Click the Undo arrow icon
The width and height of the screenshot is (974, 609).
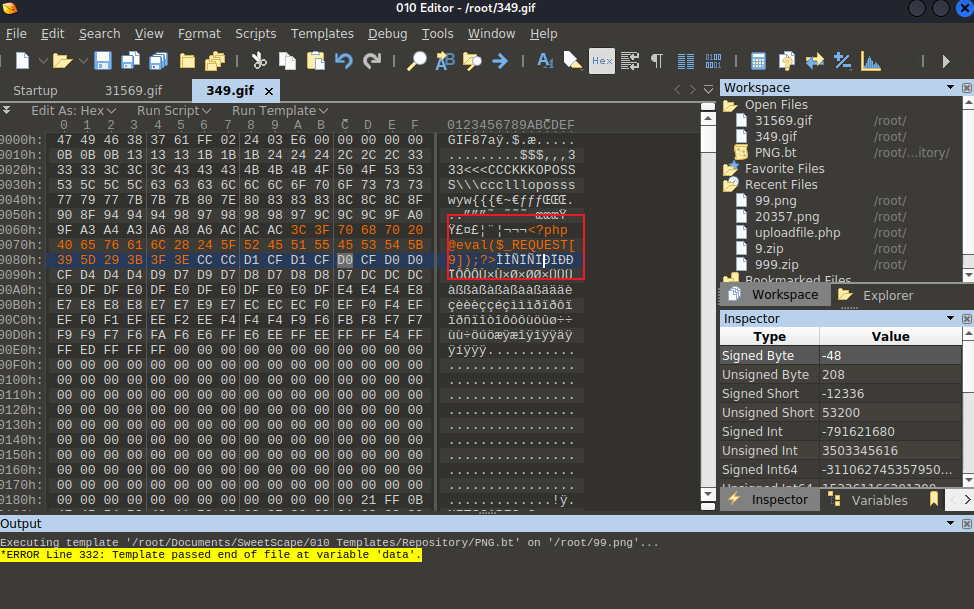click(344, 61)
